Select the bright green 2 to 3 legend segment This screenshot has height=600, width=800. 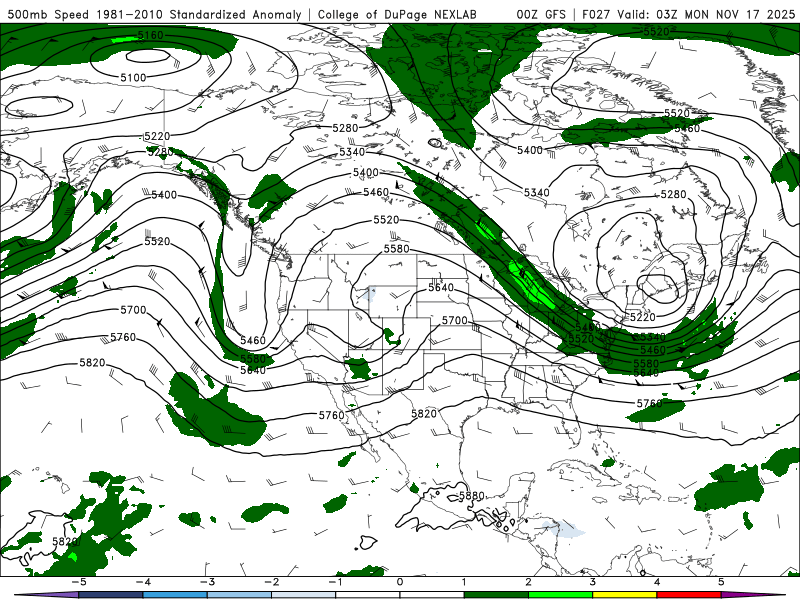tap(560, 595)
